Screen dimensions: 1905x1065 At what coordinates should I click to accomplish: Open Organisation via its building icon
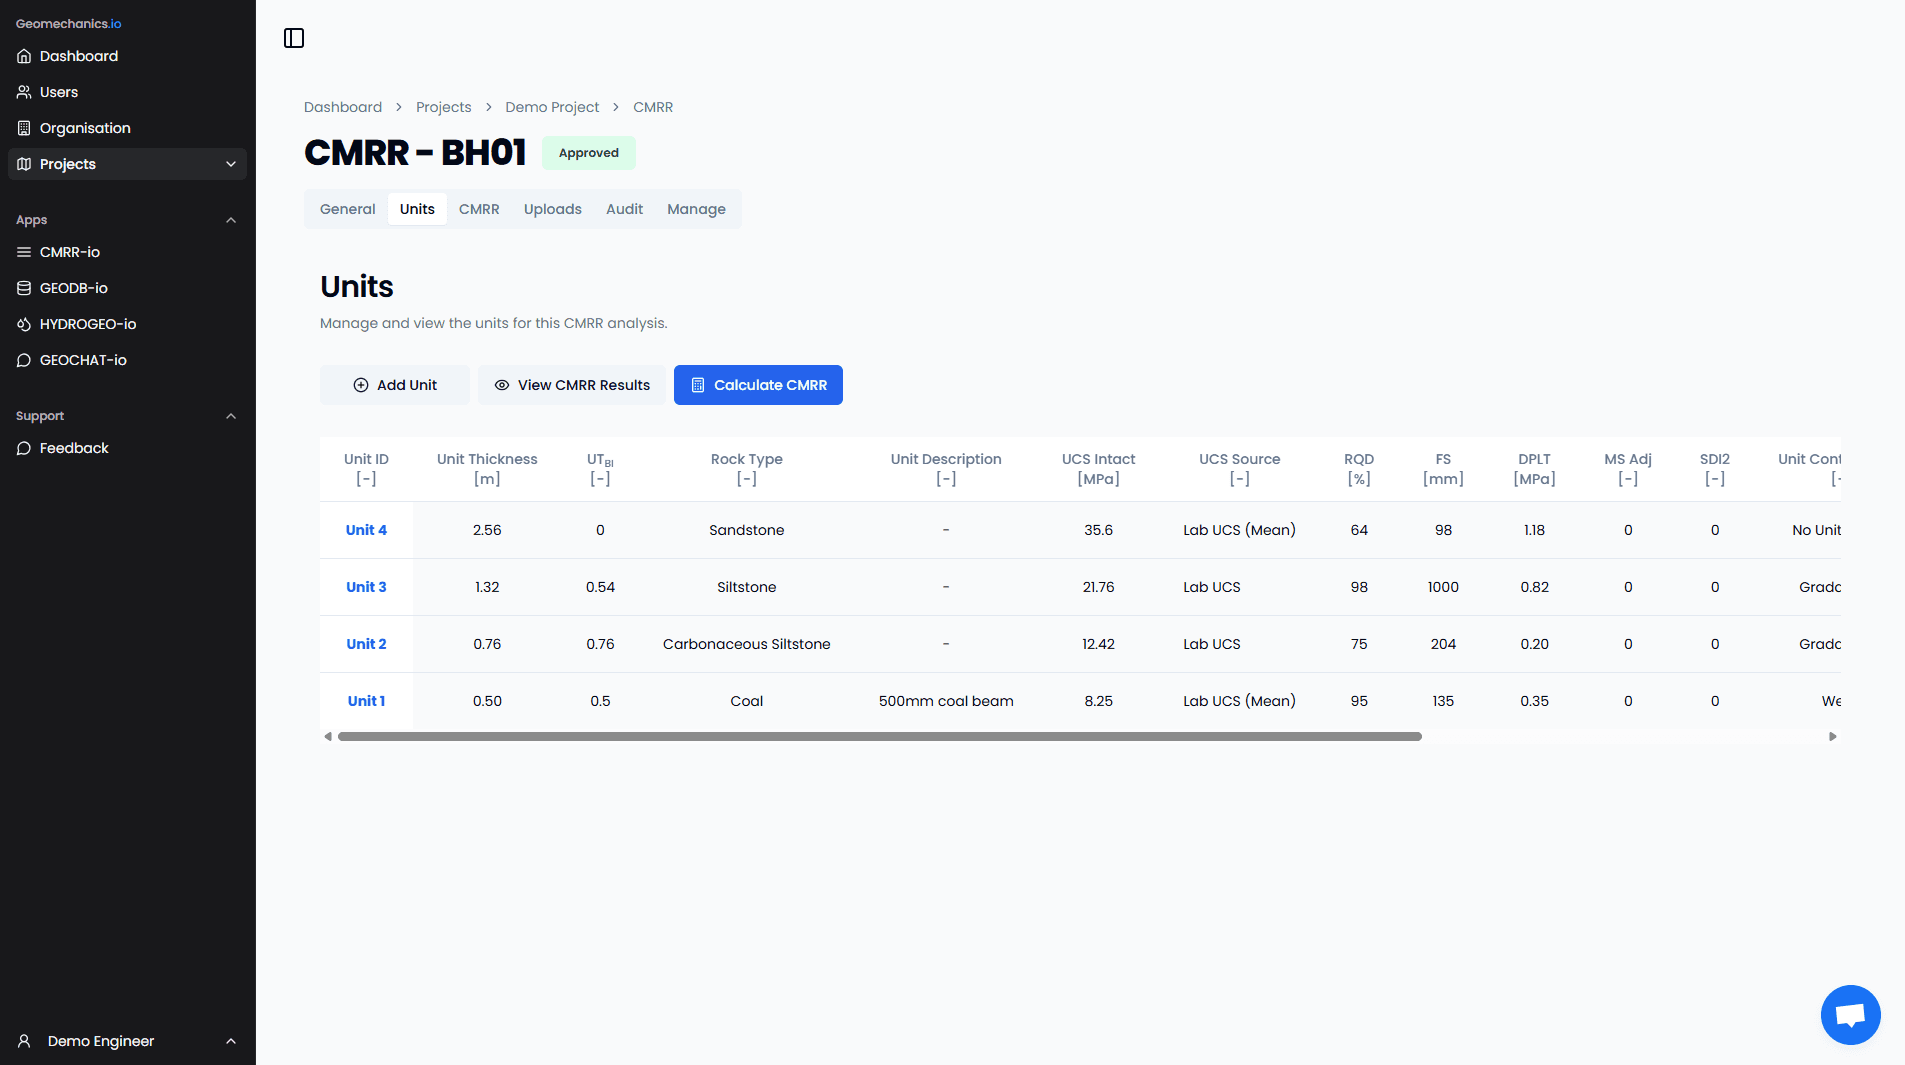coord(24,128)
